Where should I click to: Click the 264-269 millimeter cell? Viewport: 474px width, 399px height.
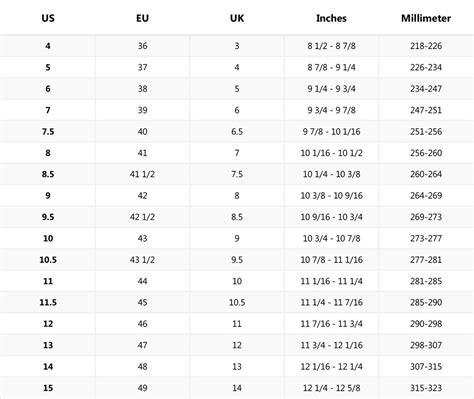426,195
